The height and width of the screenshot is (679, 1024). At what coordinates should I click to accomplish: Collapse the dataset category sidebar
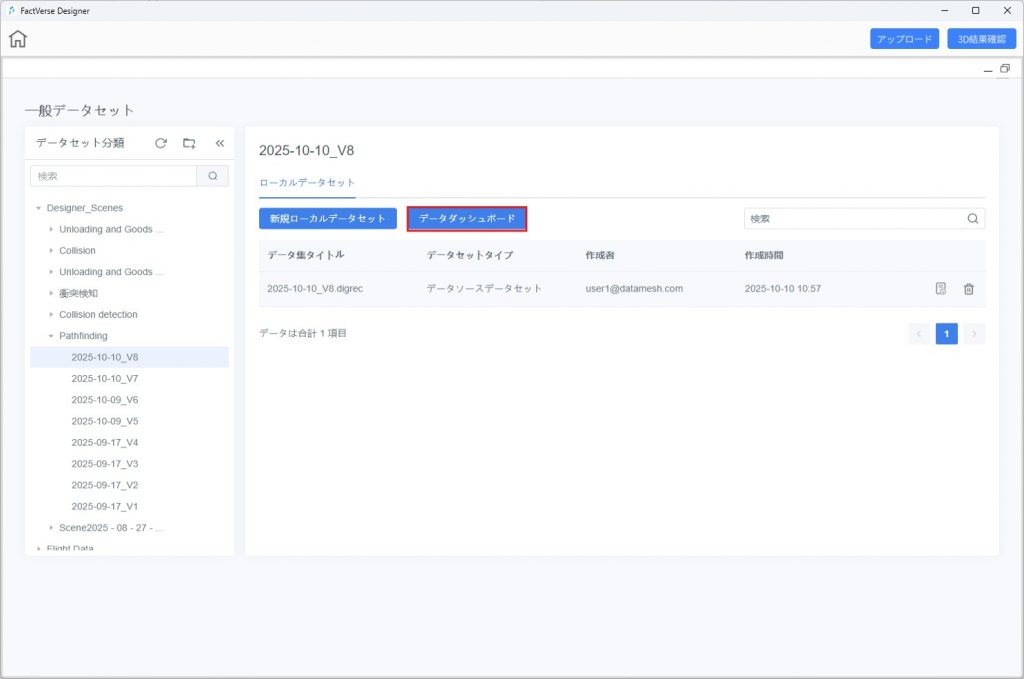coord(220,143)
